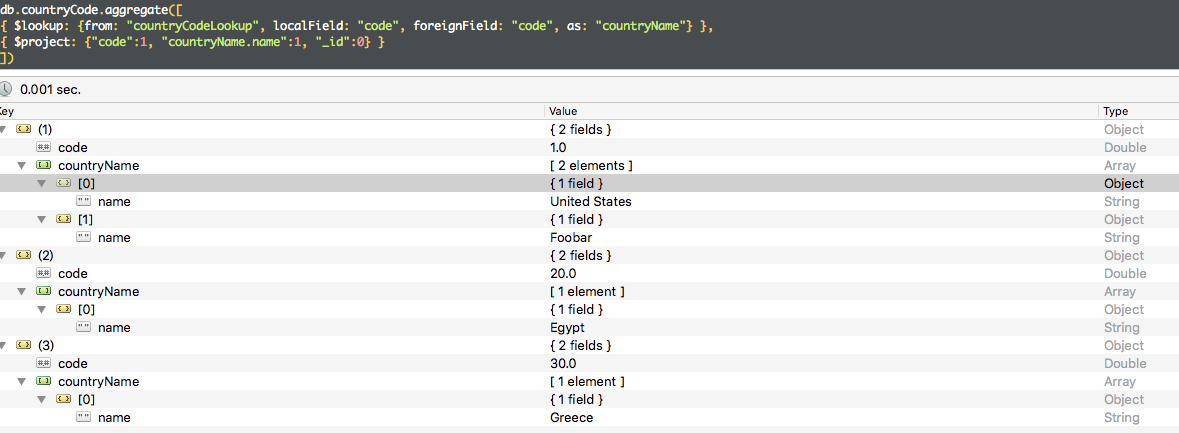
Task: Click the Type column header
Action: pos(1116,111)
